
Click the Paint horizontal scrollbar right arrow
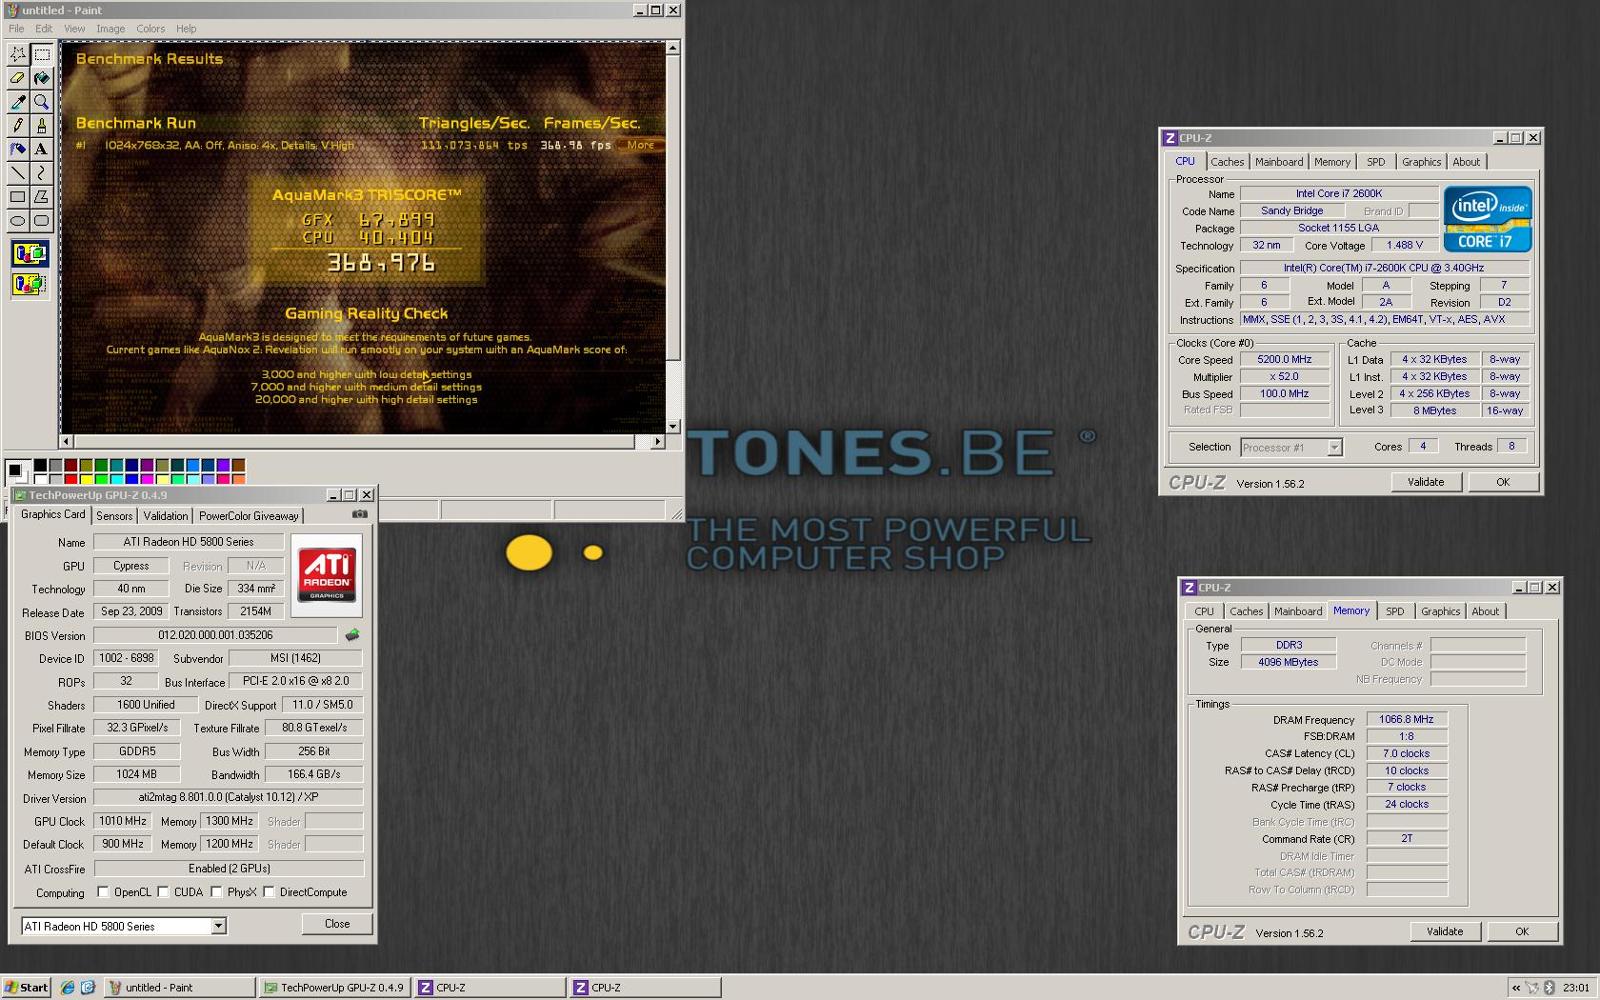coord(658,441)
